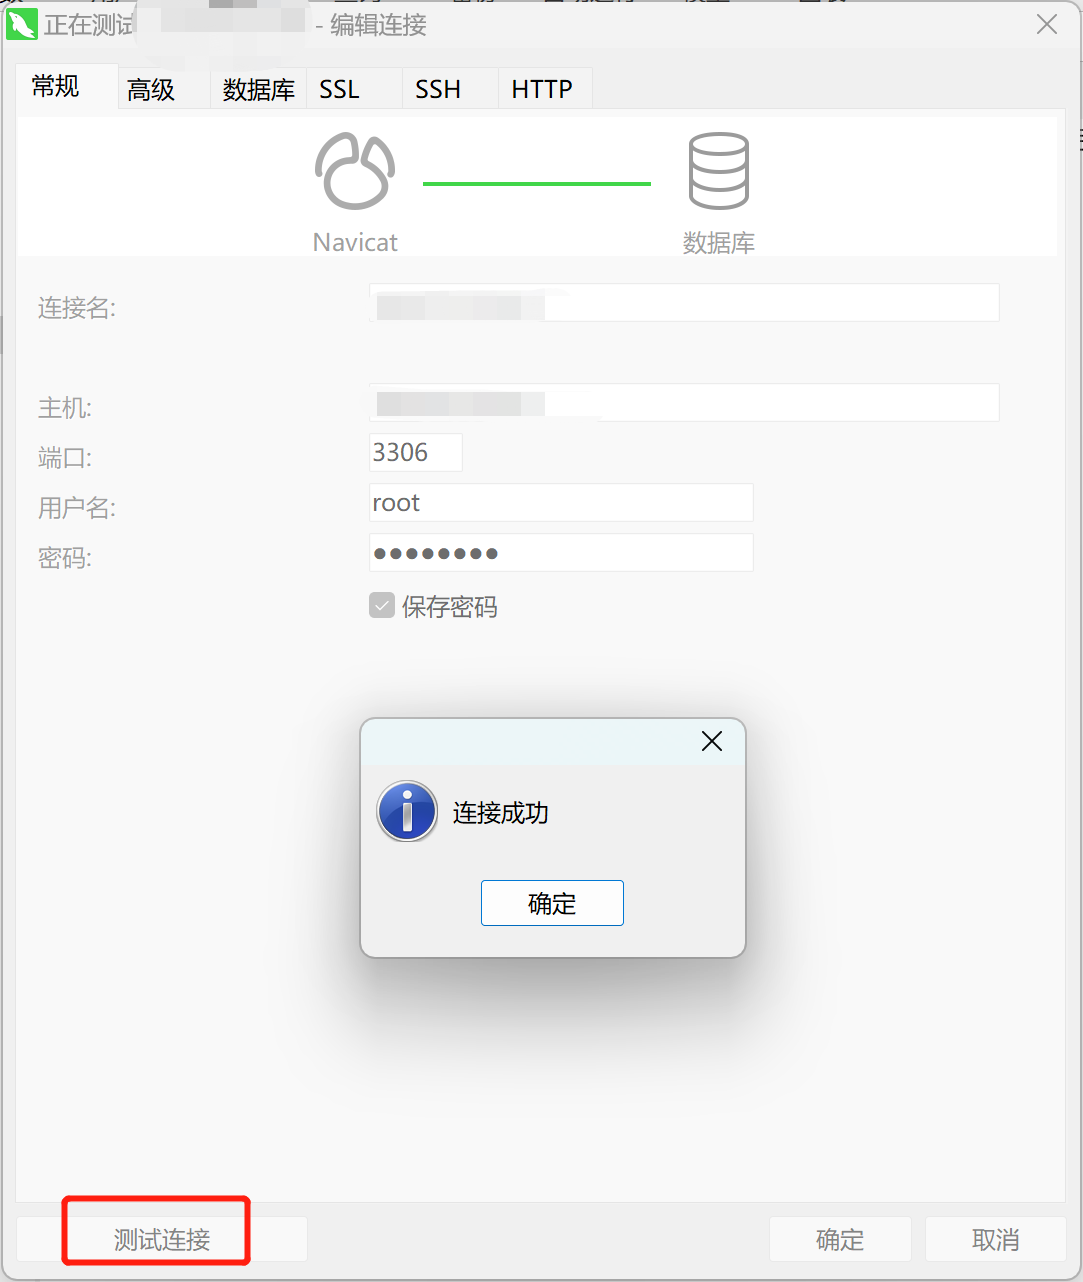Confirm the 连接成功 dialog with 确定
Viewport: 1083px width, 1282px height.
click(x=552, y=903)
